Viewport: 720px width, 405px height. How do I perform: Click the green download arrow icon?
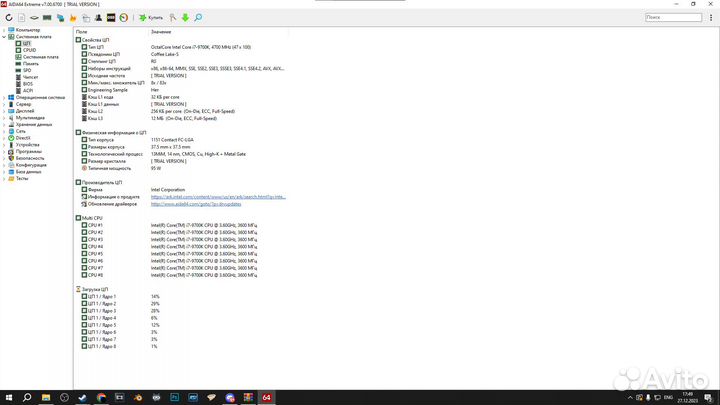185,17
